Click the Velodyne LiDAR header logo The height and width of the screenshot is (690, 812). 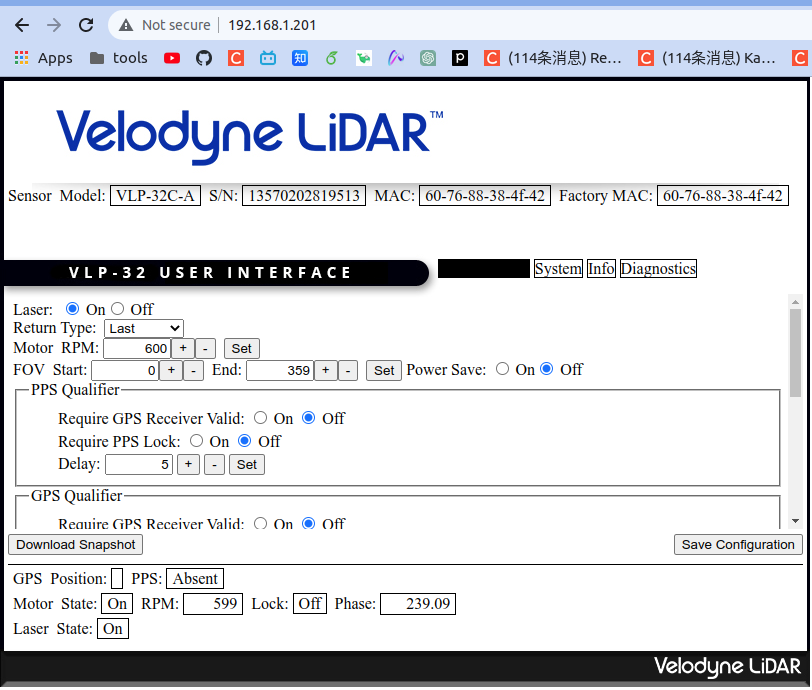(x=250, y=136)
